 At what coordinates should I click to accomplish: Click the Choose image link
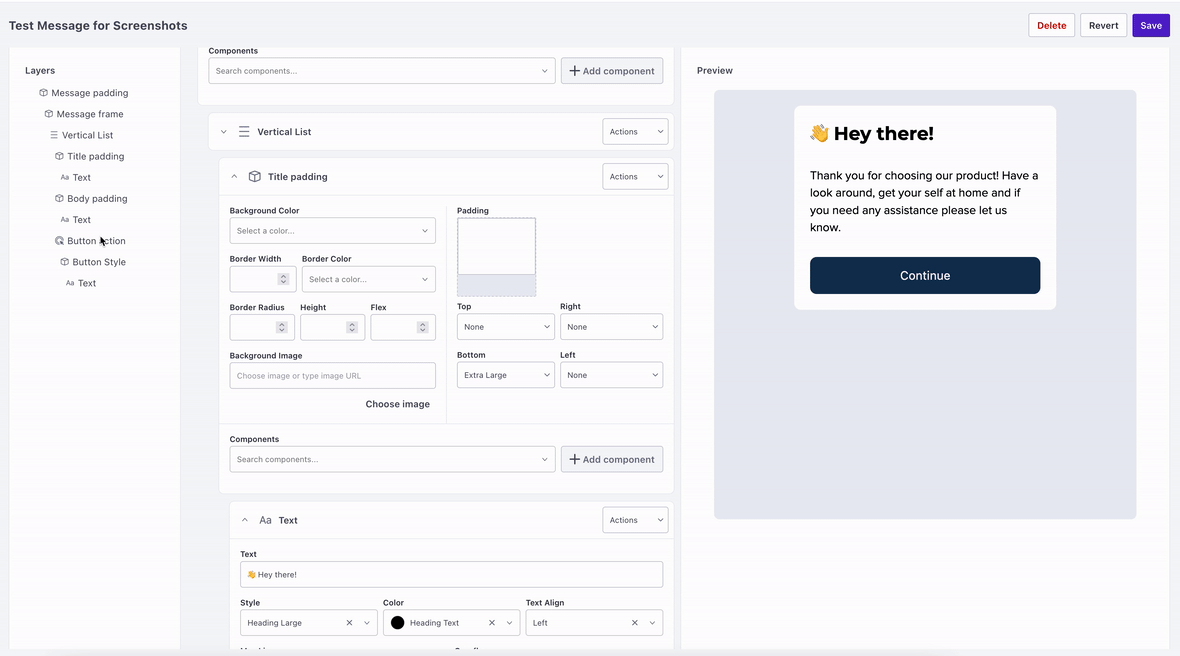pos(397,404)
